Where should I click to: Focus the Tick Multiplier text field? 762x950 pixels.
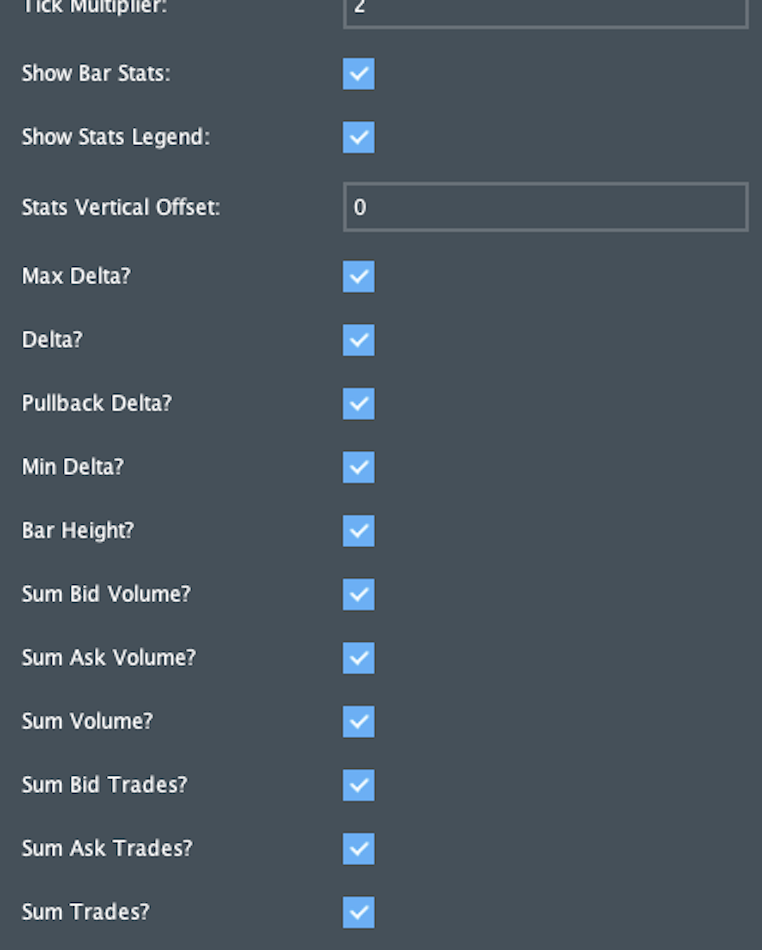pyautogui.click(x=545, y=10)
